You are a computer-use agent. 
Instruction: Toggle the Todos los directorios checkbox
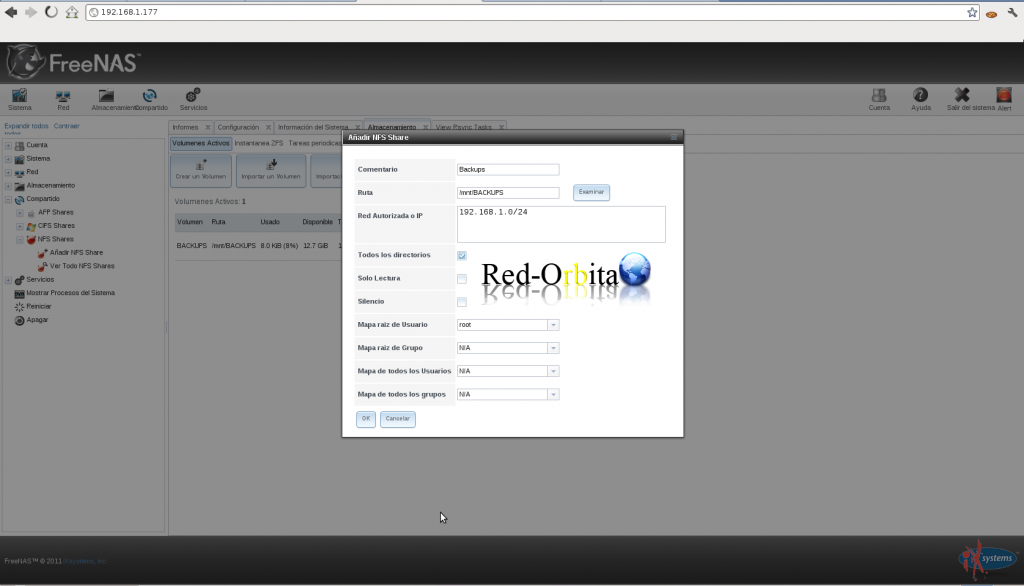click(x=462, y=255)
